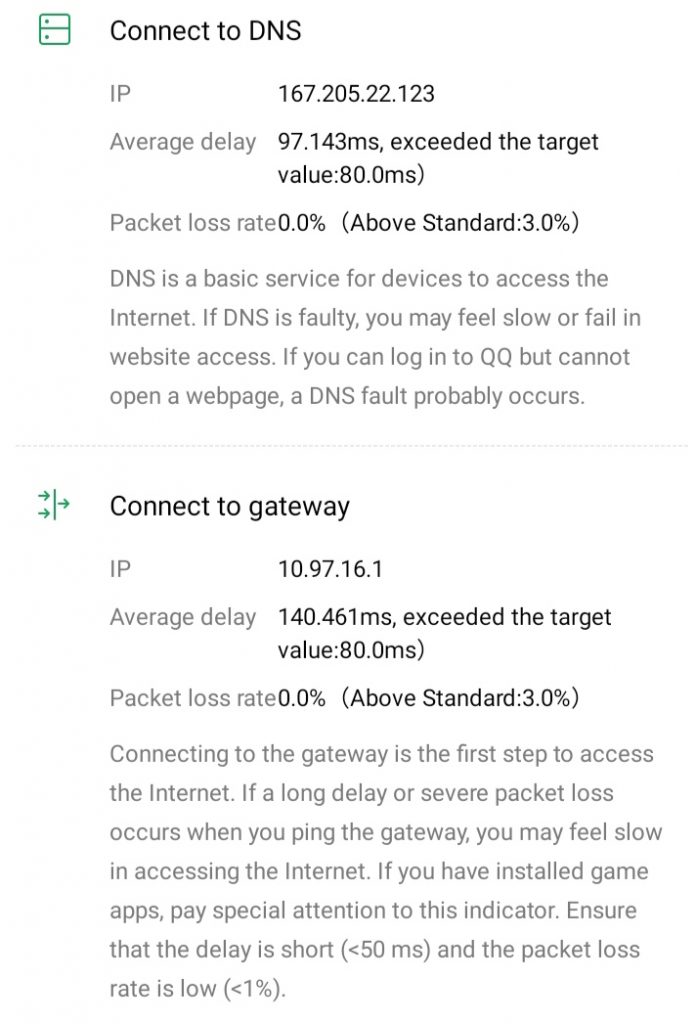Tap the IP label under Connect to DNS
Viewport: 696px width, 1024px height.
click(x=120, y=94)
